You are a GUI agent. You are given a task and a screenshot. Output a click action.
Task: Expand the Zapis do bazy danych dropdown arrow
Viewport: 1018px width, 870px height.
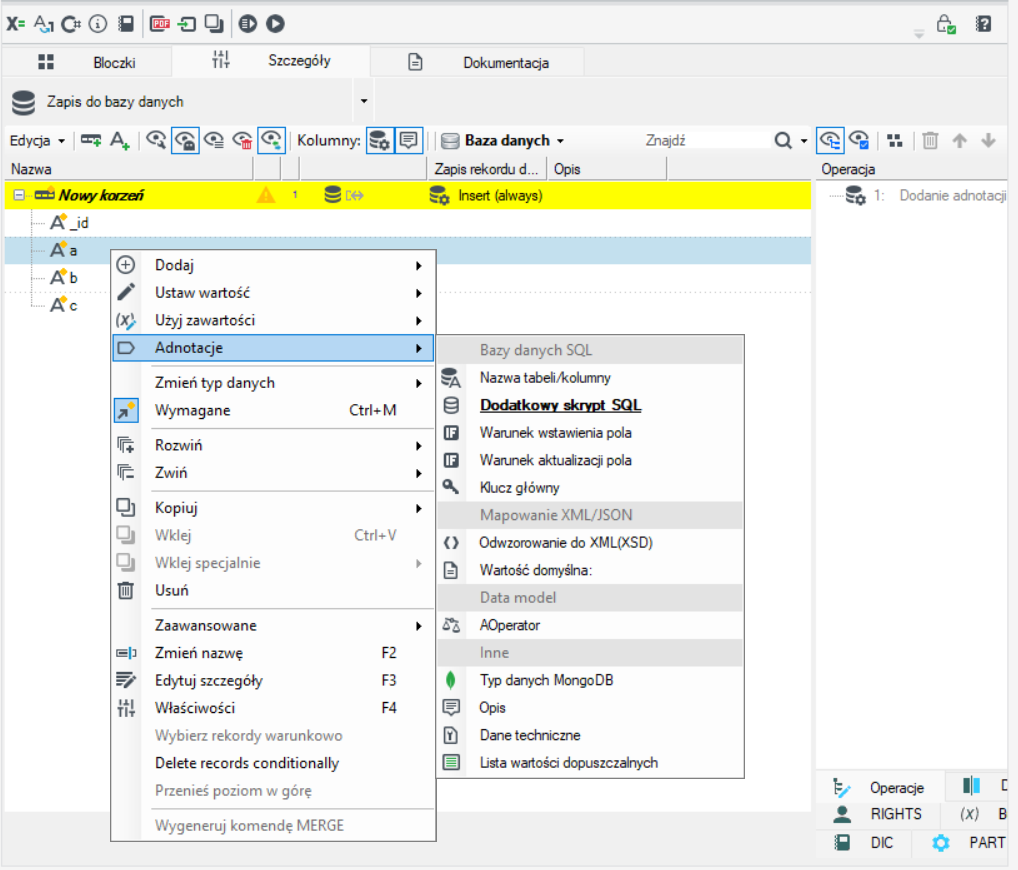364,101
